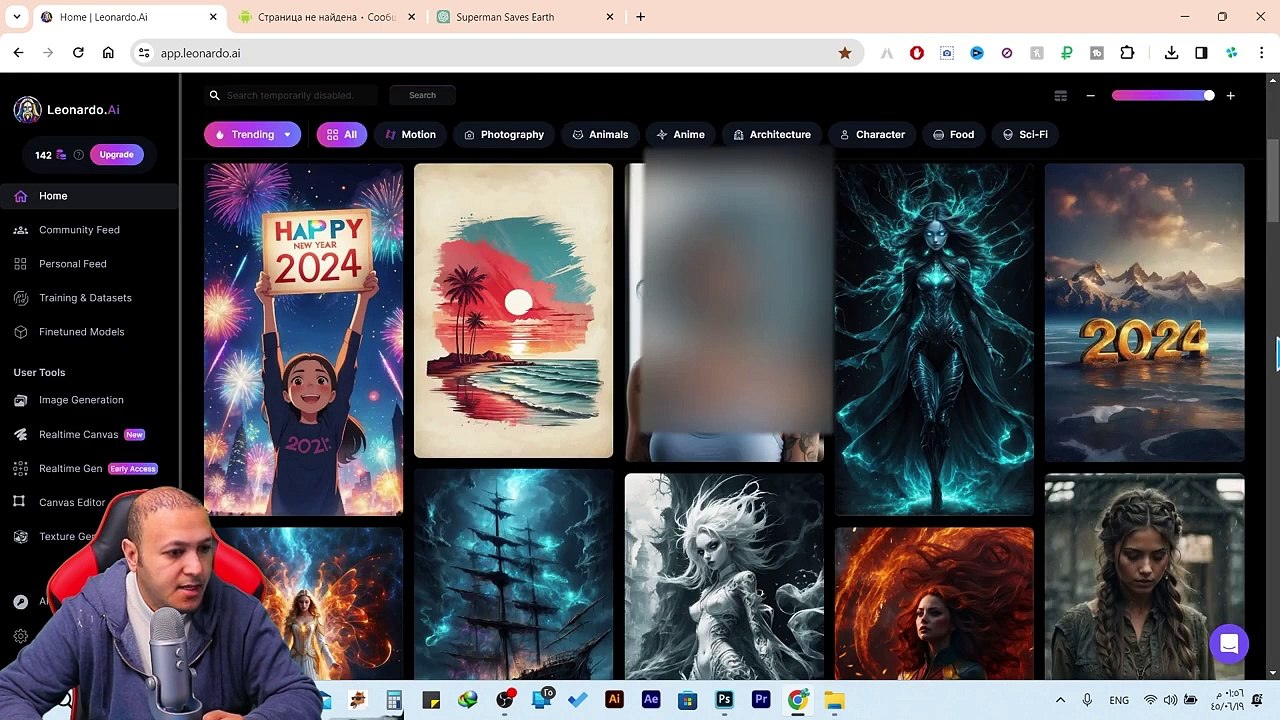Screen dimensions: 1280x720
Task: Filter gallery by Photography
Action: click(503, 135)
